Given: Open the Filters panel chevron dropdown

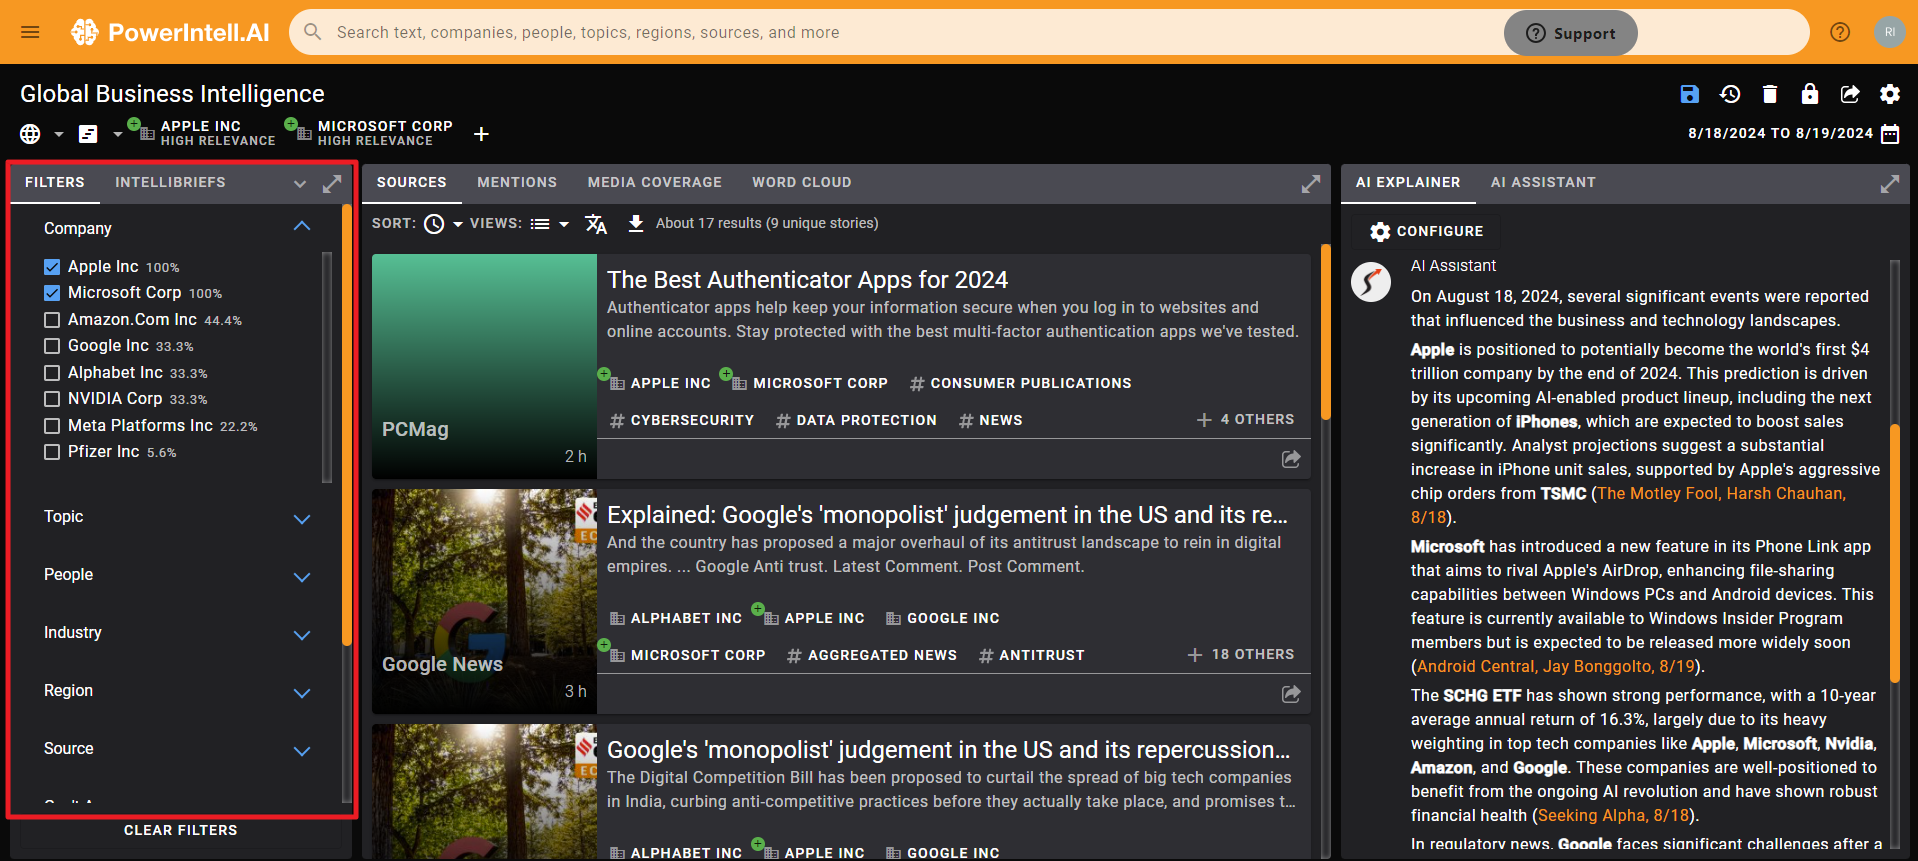Looking at the screenshot, I should coord(300,184).
